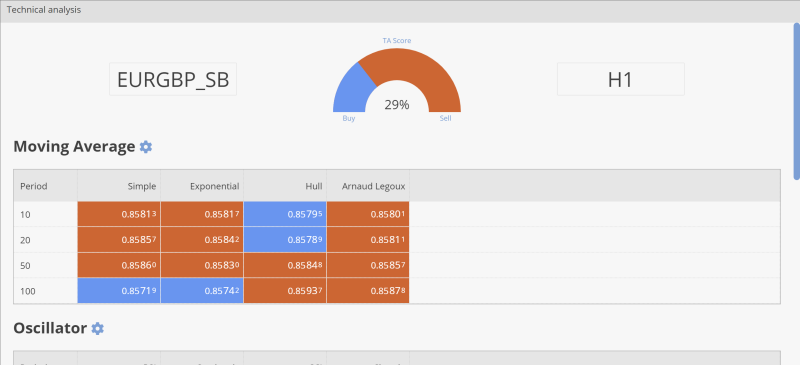Open Oscillator settings gear icon
800x365 pixels.
[x=97, y=328]
